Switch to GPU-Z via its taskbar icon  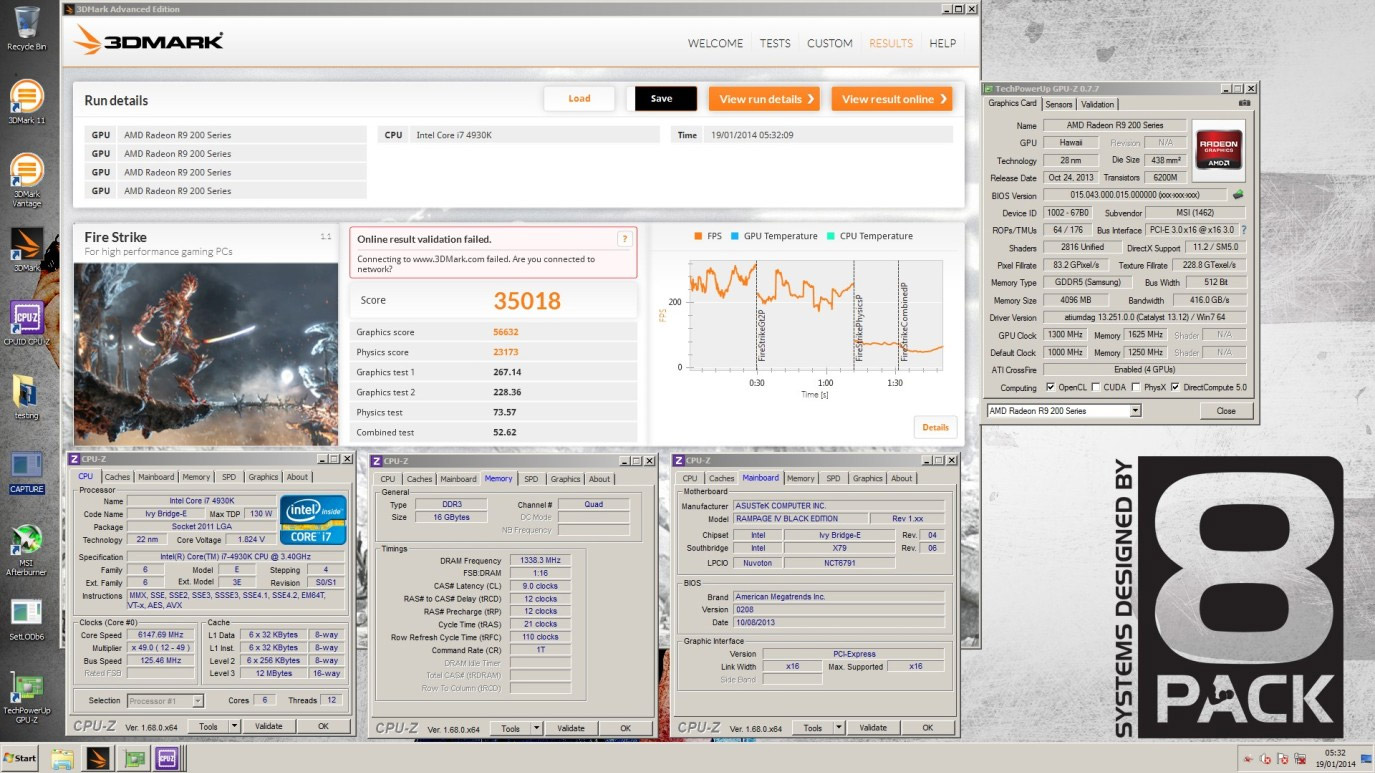(x=133, y=758)
